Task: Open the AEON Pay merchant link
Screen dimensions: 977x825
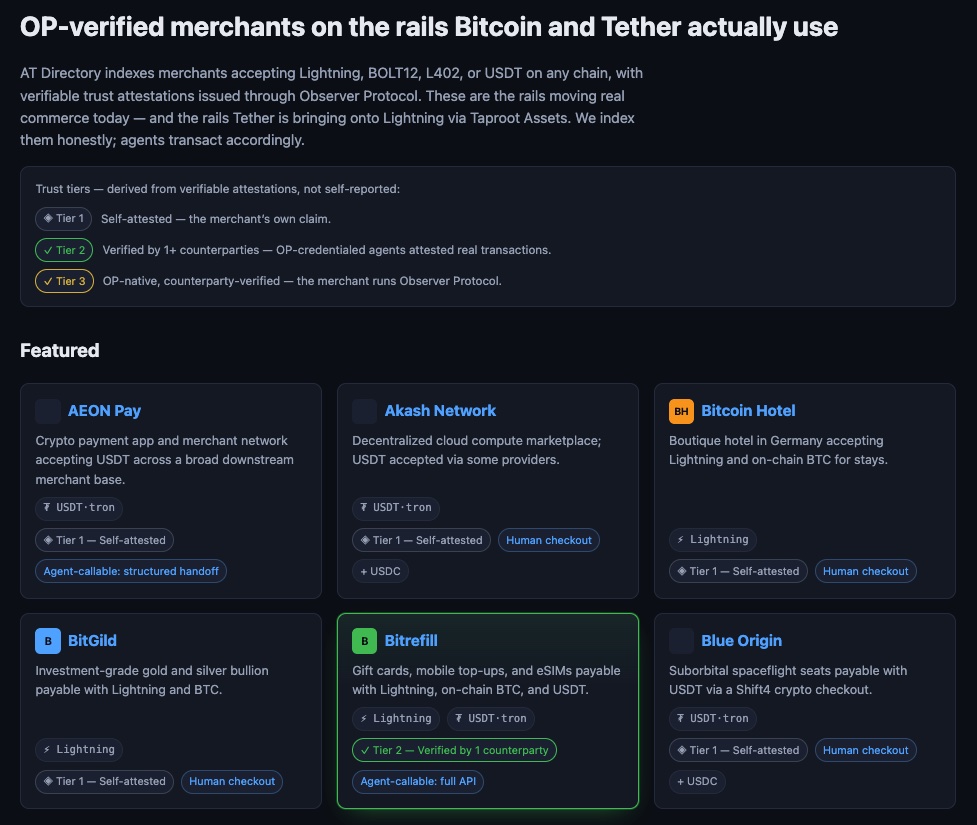Action: coord(104,411)
